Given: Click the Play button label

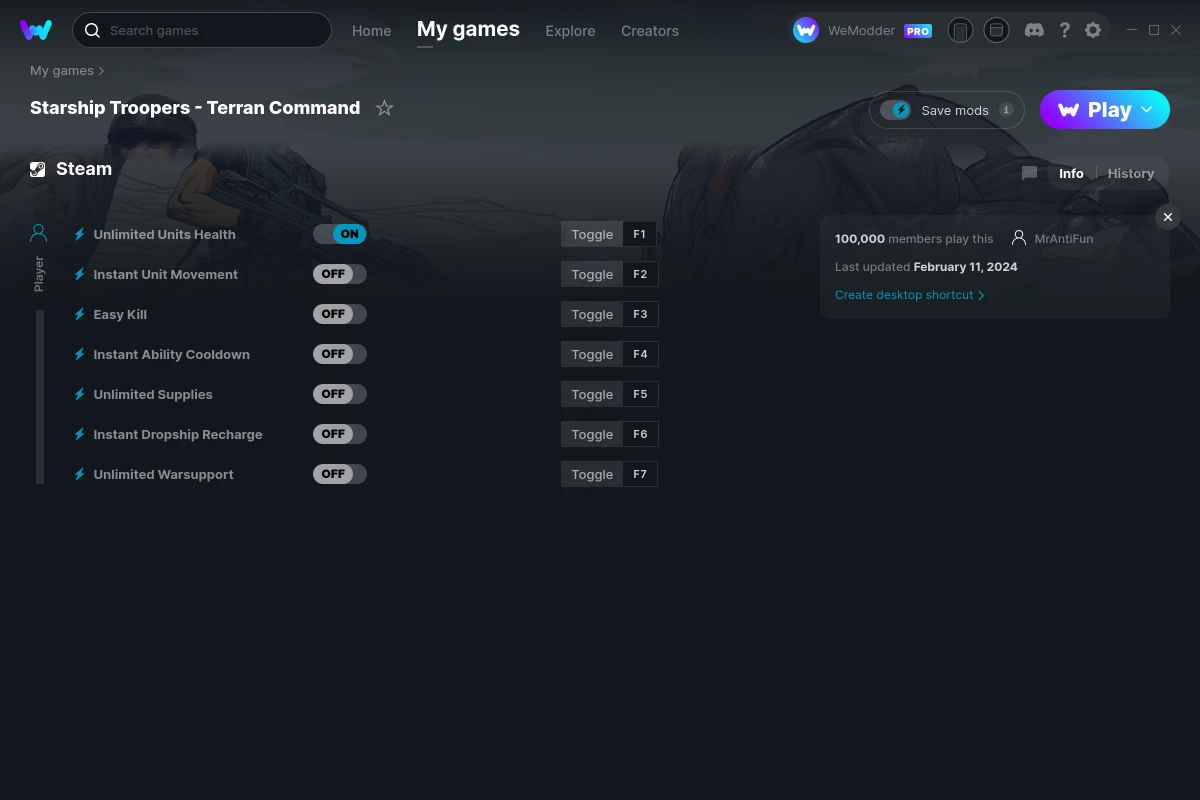Looking at the screenshot, I should [x=1109, y=110].
